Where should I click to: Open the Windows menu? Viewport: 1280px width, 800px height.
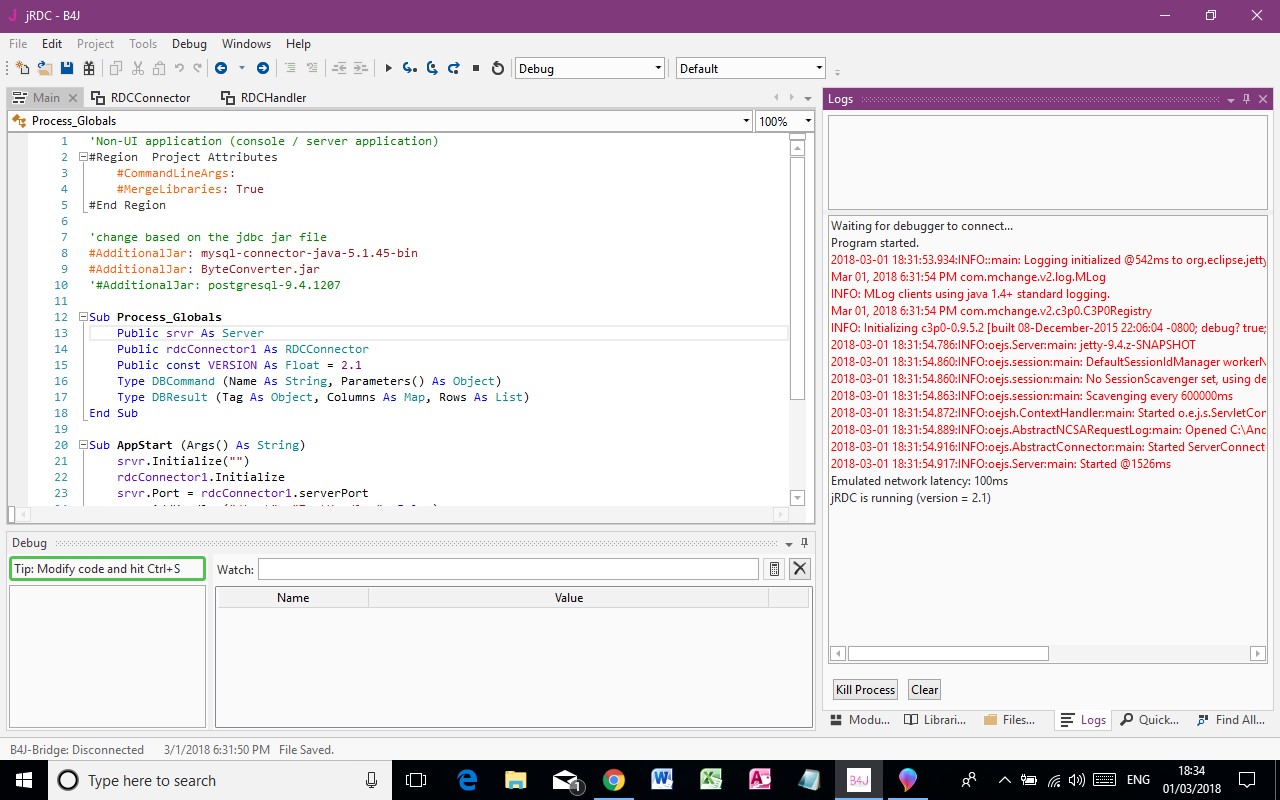(x=246, y=44)
